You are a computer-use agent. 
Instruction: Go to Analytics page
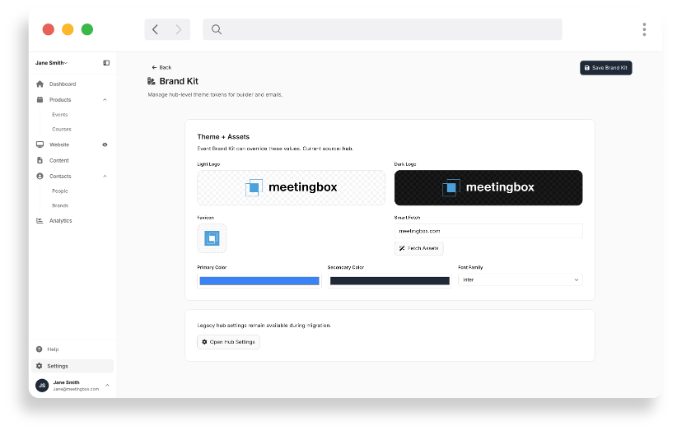(60, 221)
